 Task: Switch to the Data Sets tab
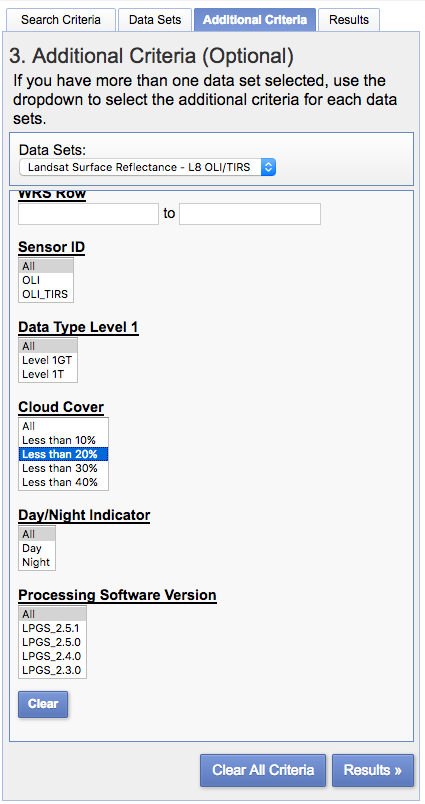(155, 20)
